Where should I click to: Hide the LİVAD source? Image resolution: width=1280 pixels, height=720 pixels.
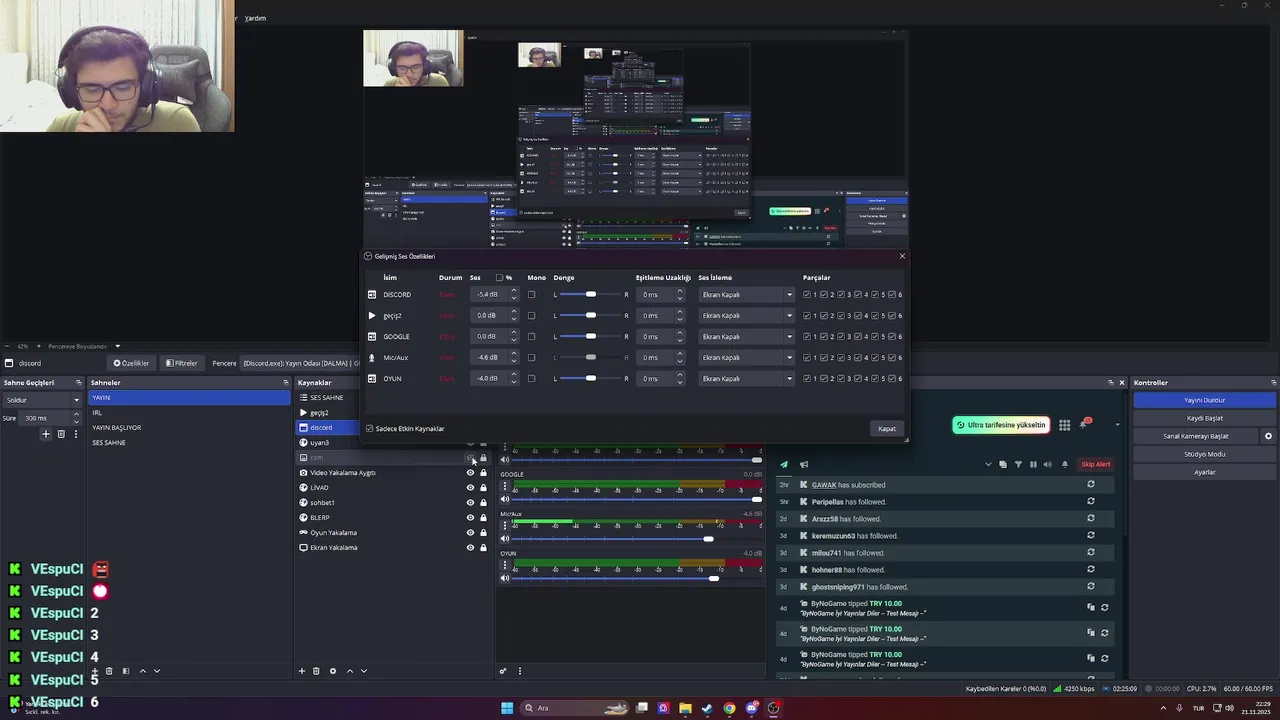(470, 488)
